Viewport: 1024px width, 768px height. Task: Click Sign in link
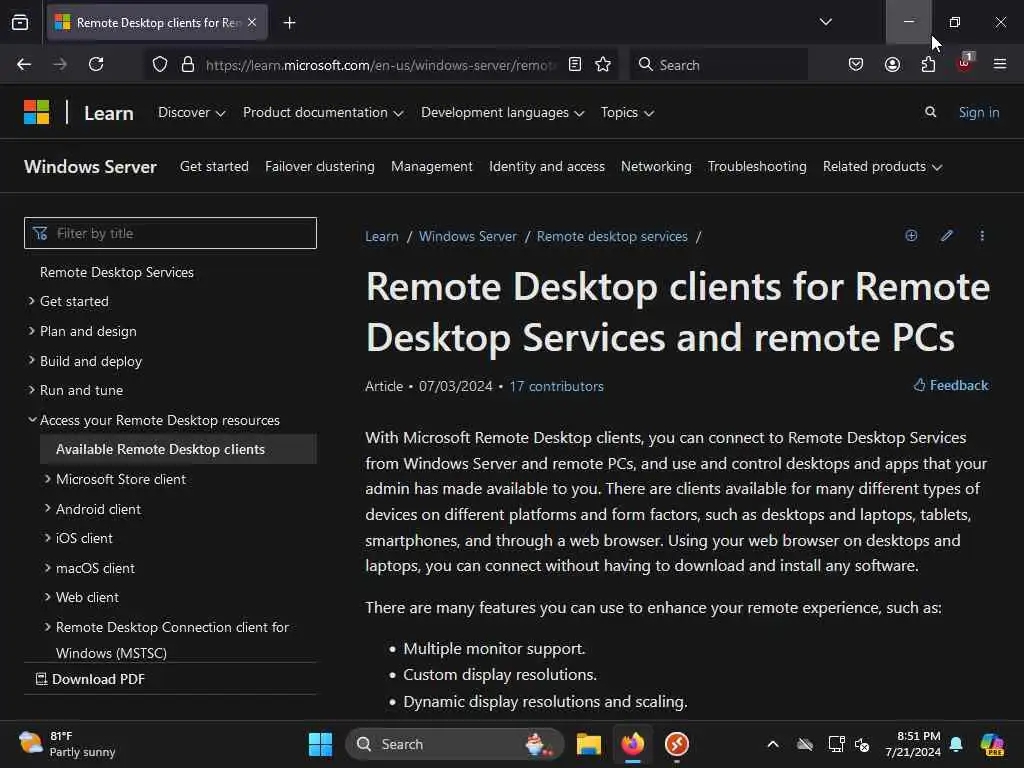[979, 112]
